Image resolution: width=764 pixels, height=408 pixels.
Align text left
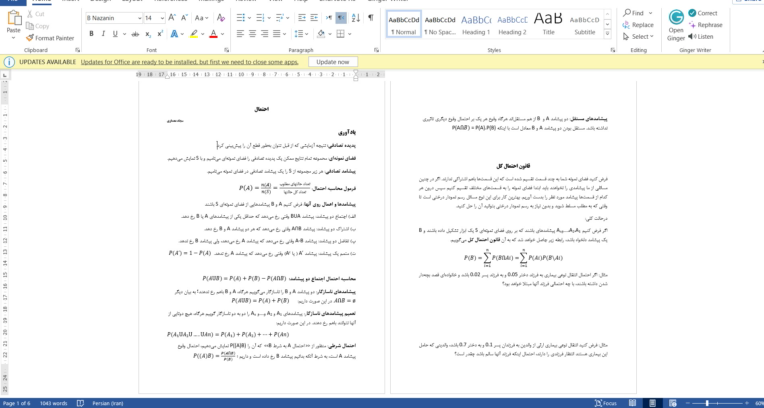click(240, 34)
